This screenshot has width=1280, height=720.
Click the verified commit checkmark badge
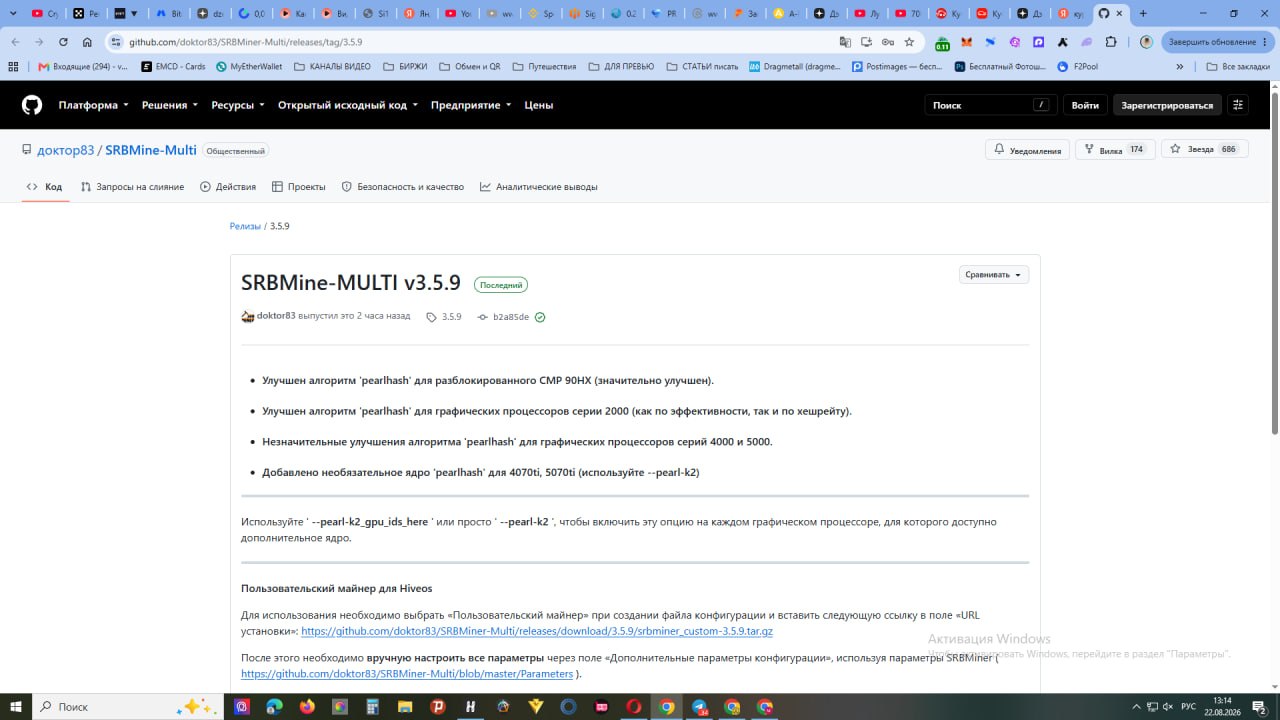[540, 317]
